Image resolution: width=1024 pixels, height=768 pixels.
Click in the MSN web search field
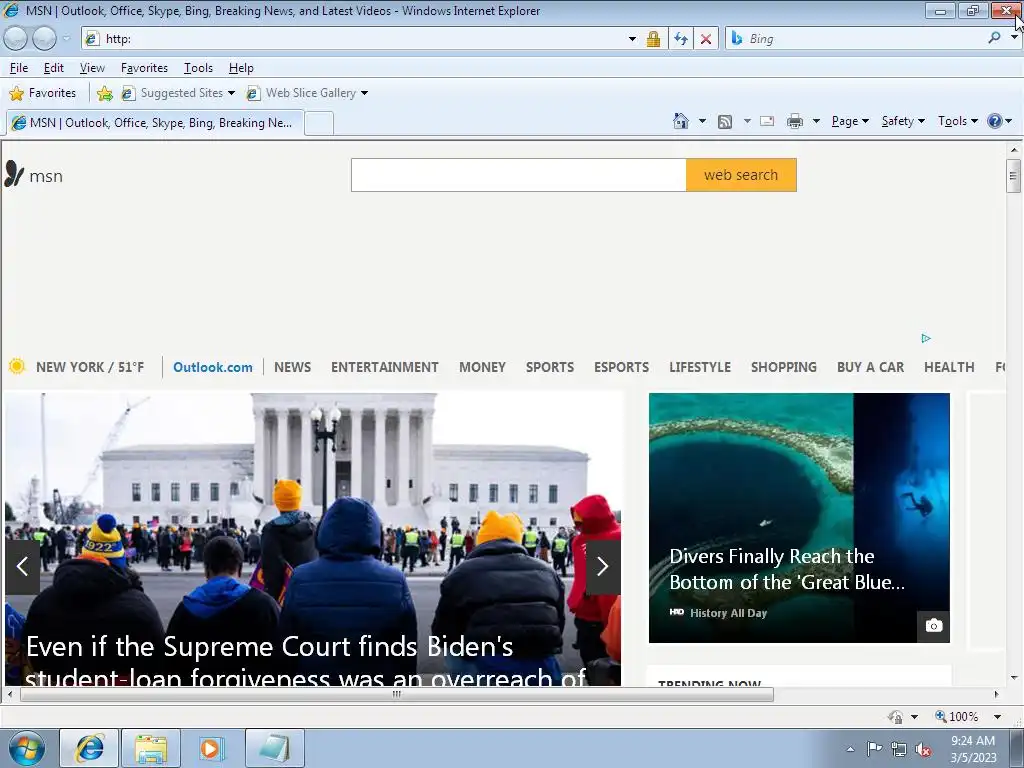click(x=519, y=175)
